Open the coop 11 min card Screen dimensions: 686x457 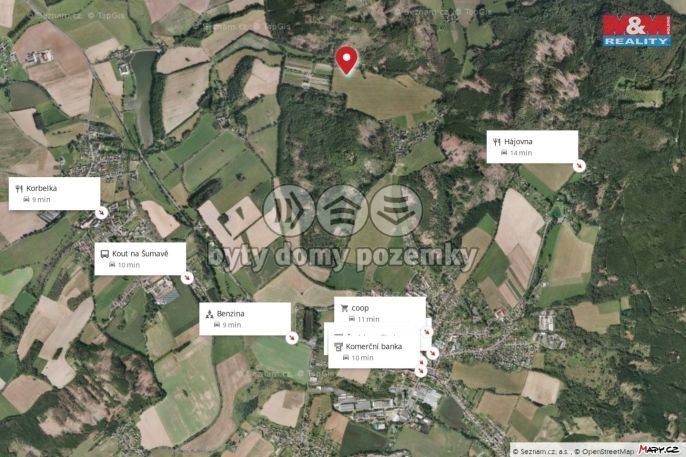click(x=380, y=311)
